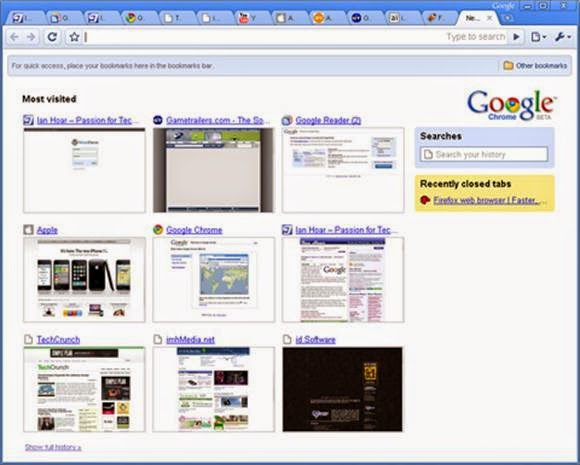Reload the current page
Image resolution: width=580 pixels, height=465 pixels.
pos(53,37)
